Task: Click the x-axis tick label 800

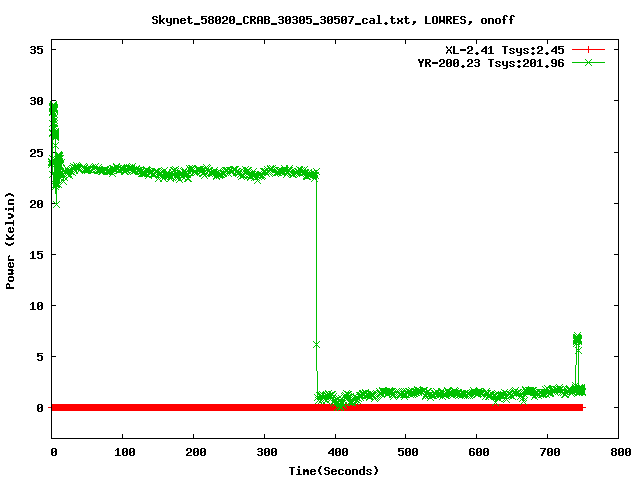Action: click(x=620, y=452)
